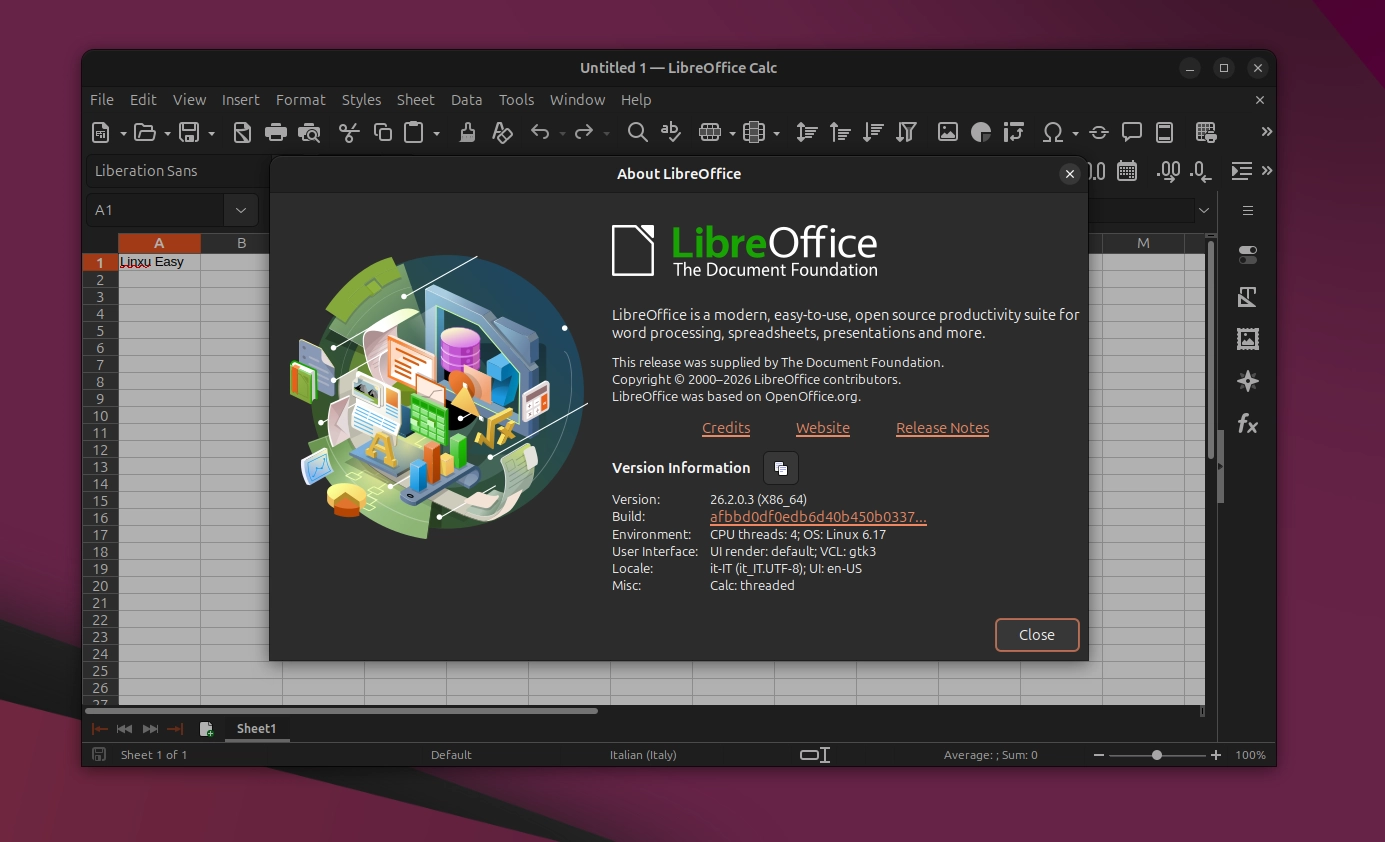This screenshot has height=842, width=1385.
Task: Toggle the Properties deck in the sidebar
Action: coord(1247,255)
